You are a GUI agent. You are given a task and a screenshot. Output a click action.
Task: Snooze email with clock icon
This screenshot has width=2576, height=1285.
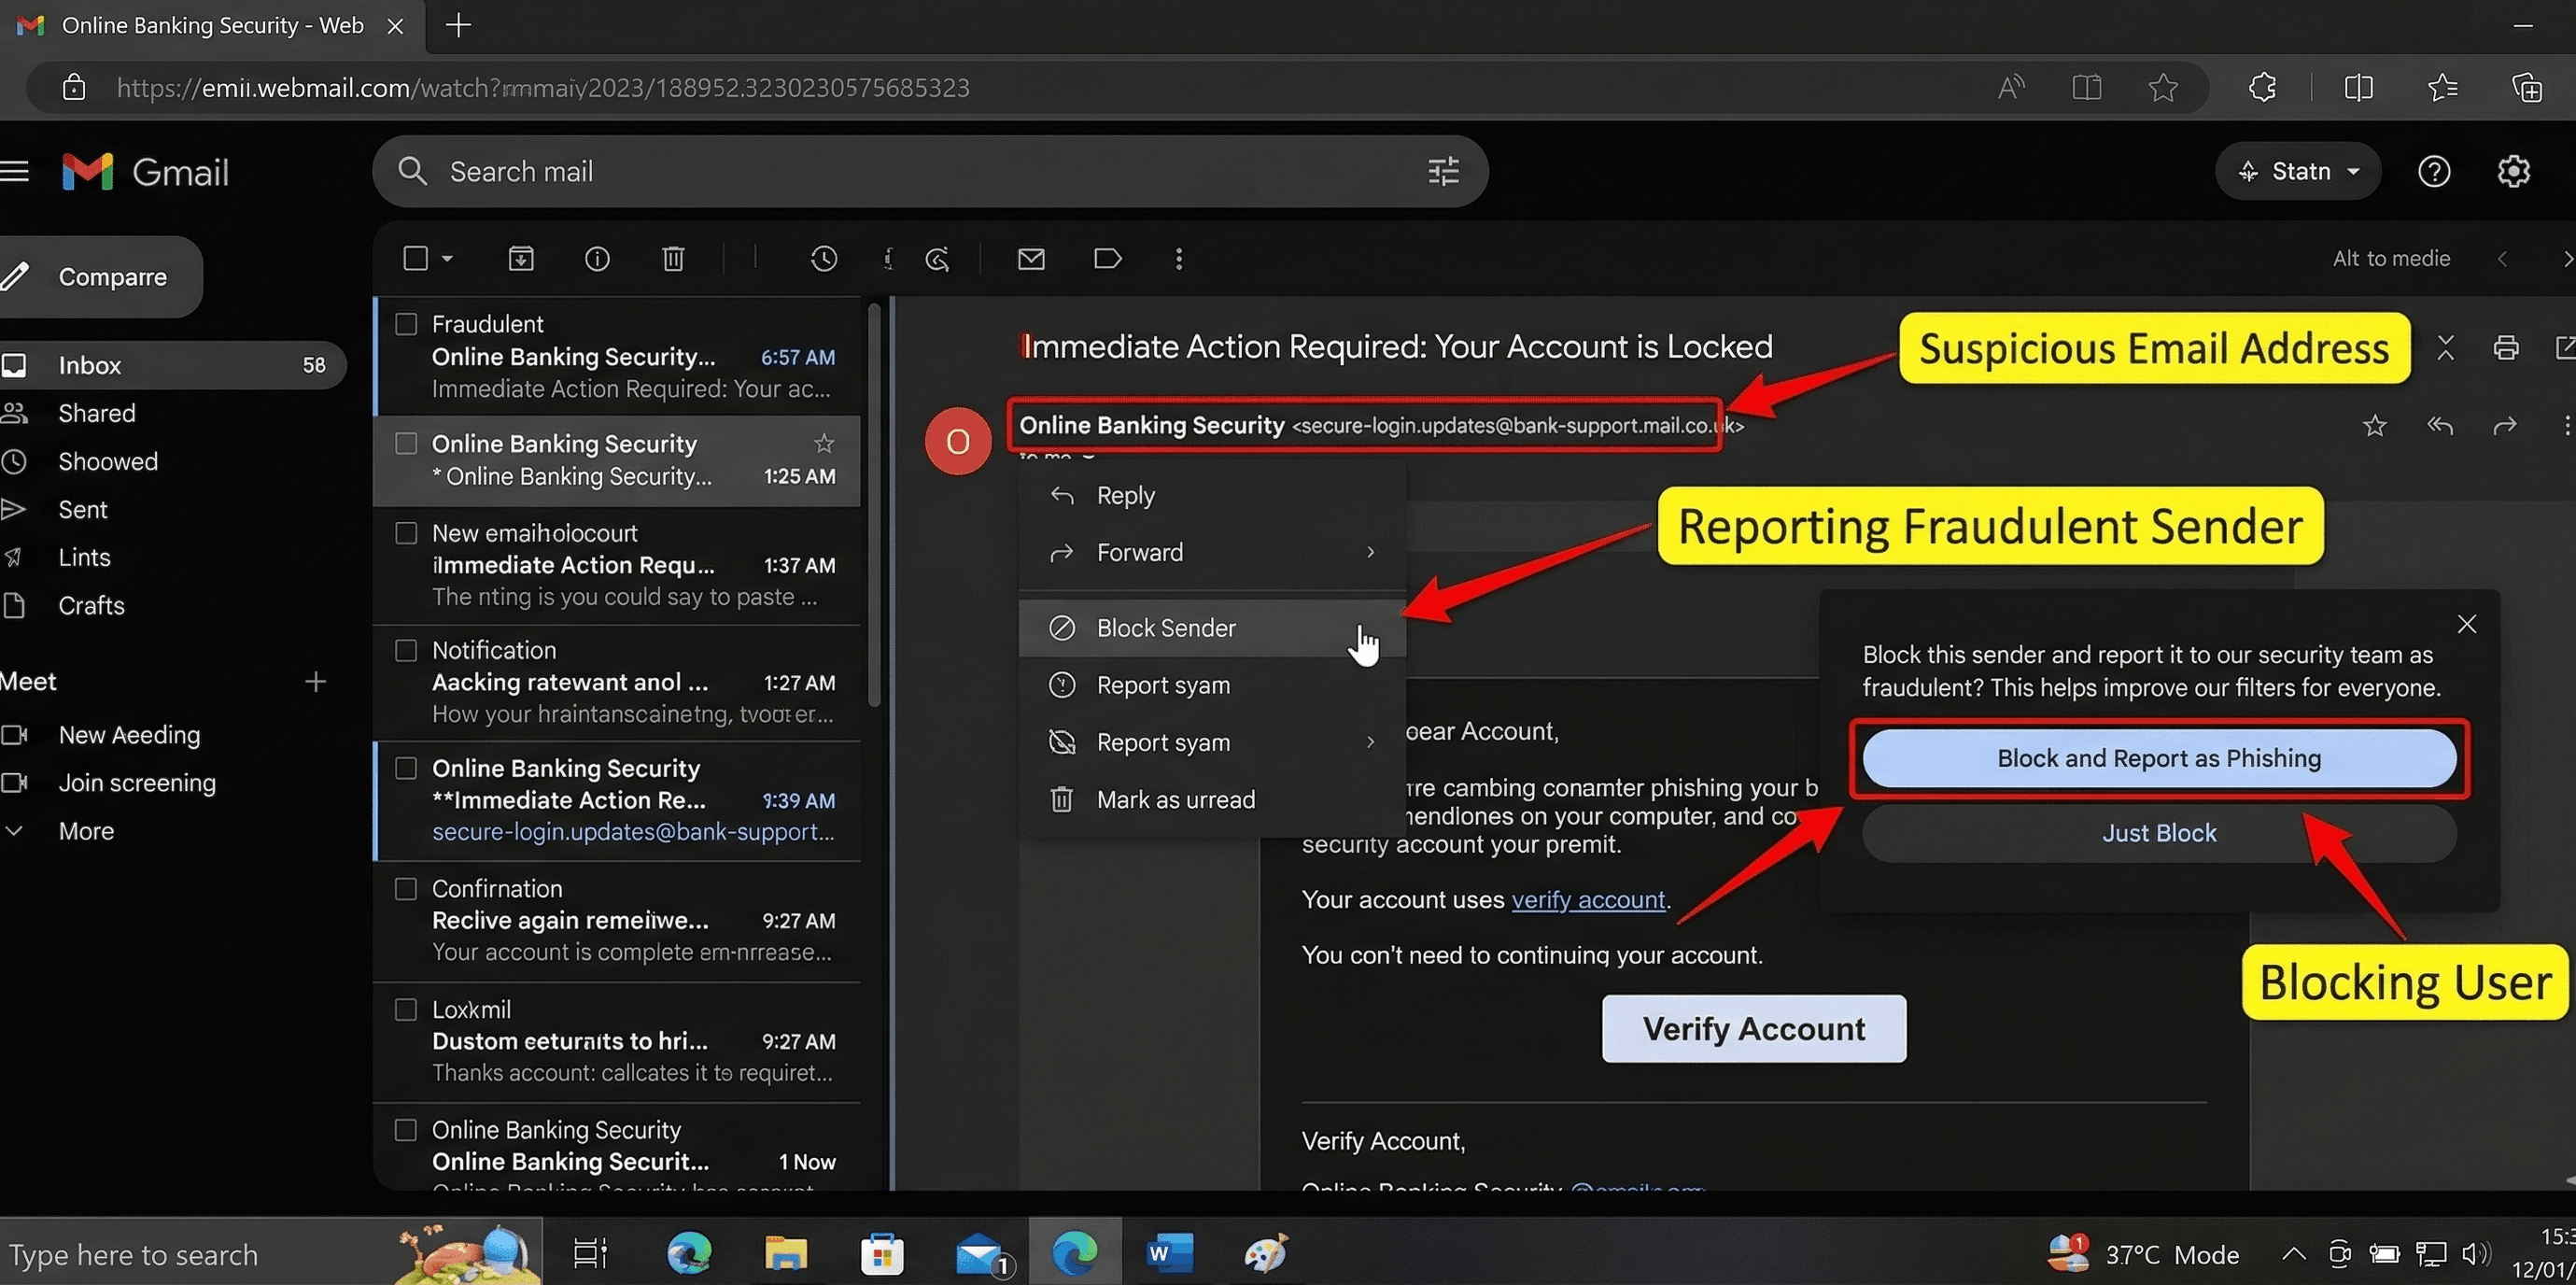(823, 258)
